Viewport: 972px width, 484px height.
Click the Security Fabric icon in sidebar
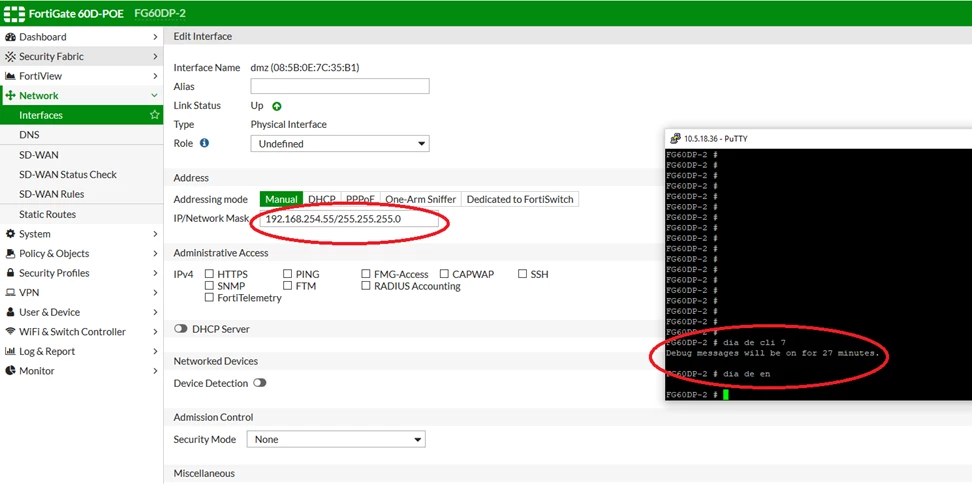pyautogui.click(x=10, y=56)
